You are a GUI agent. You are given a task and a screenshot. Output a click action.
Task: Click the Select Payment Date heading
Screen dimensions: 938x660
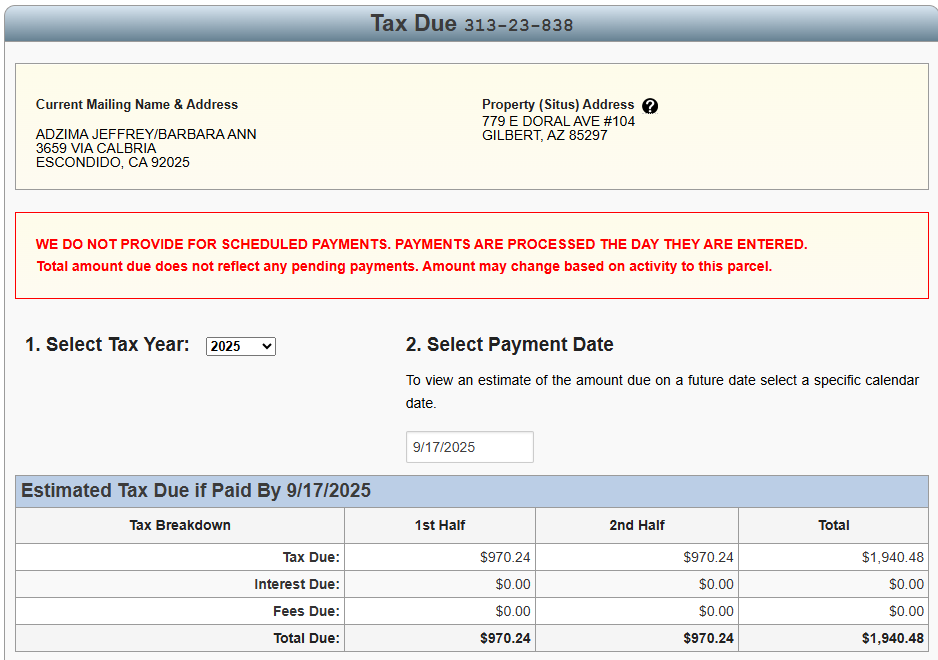pyautogui.click(x=509, y=345)
